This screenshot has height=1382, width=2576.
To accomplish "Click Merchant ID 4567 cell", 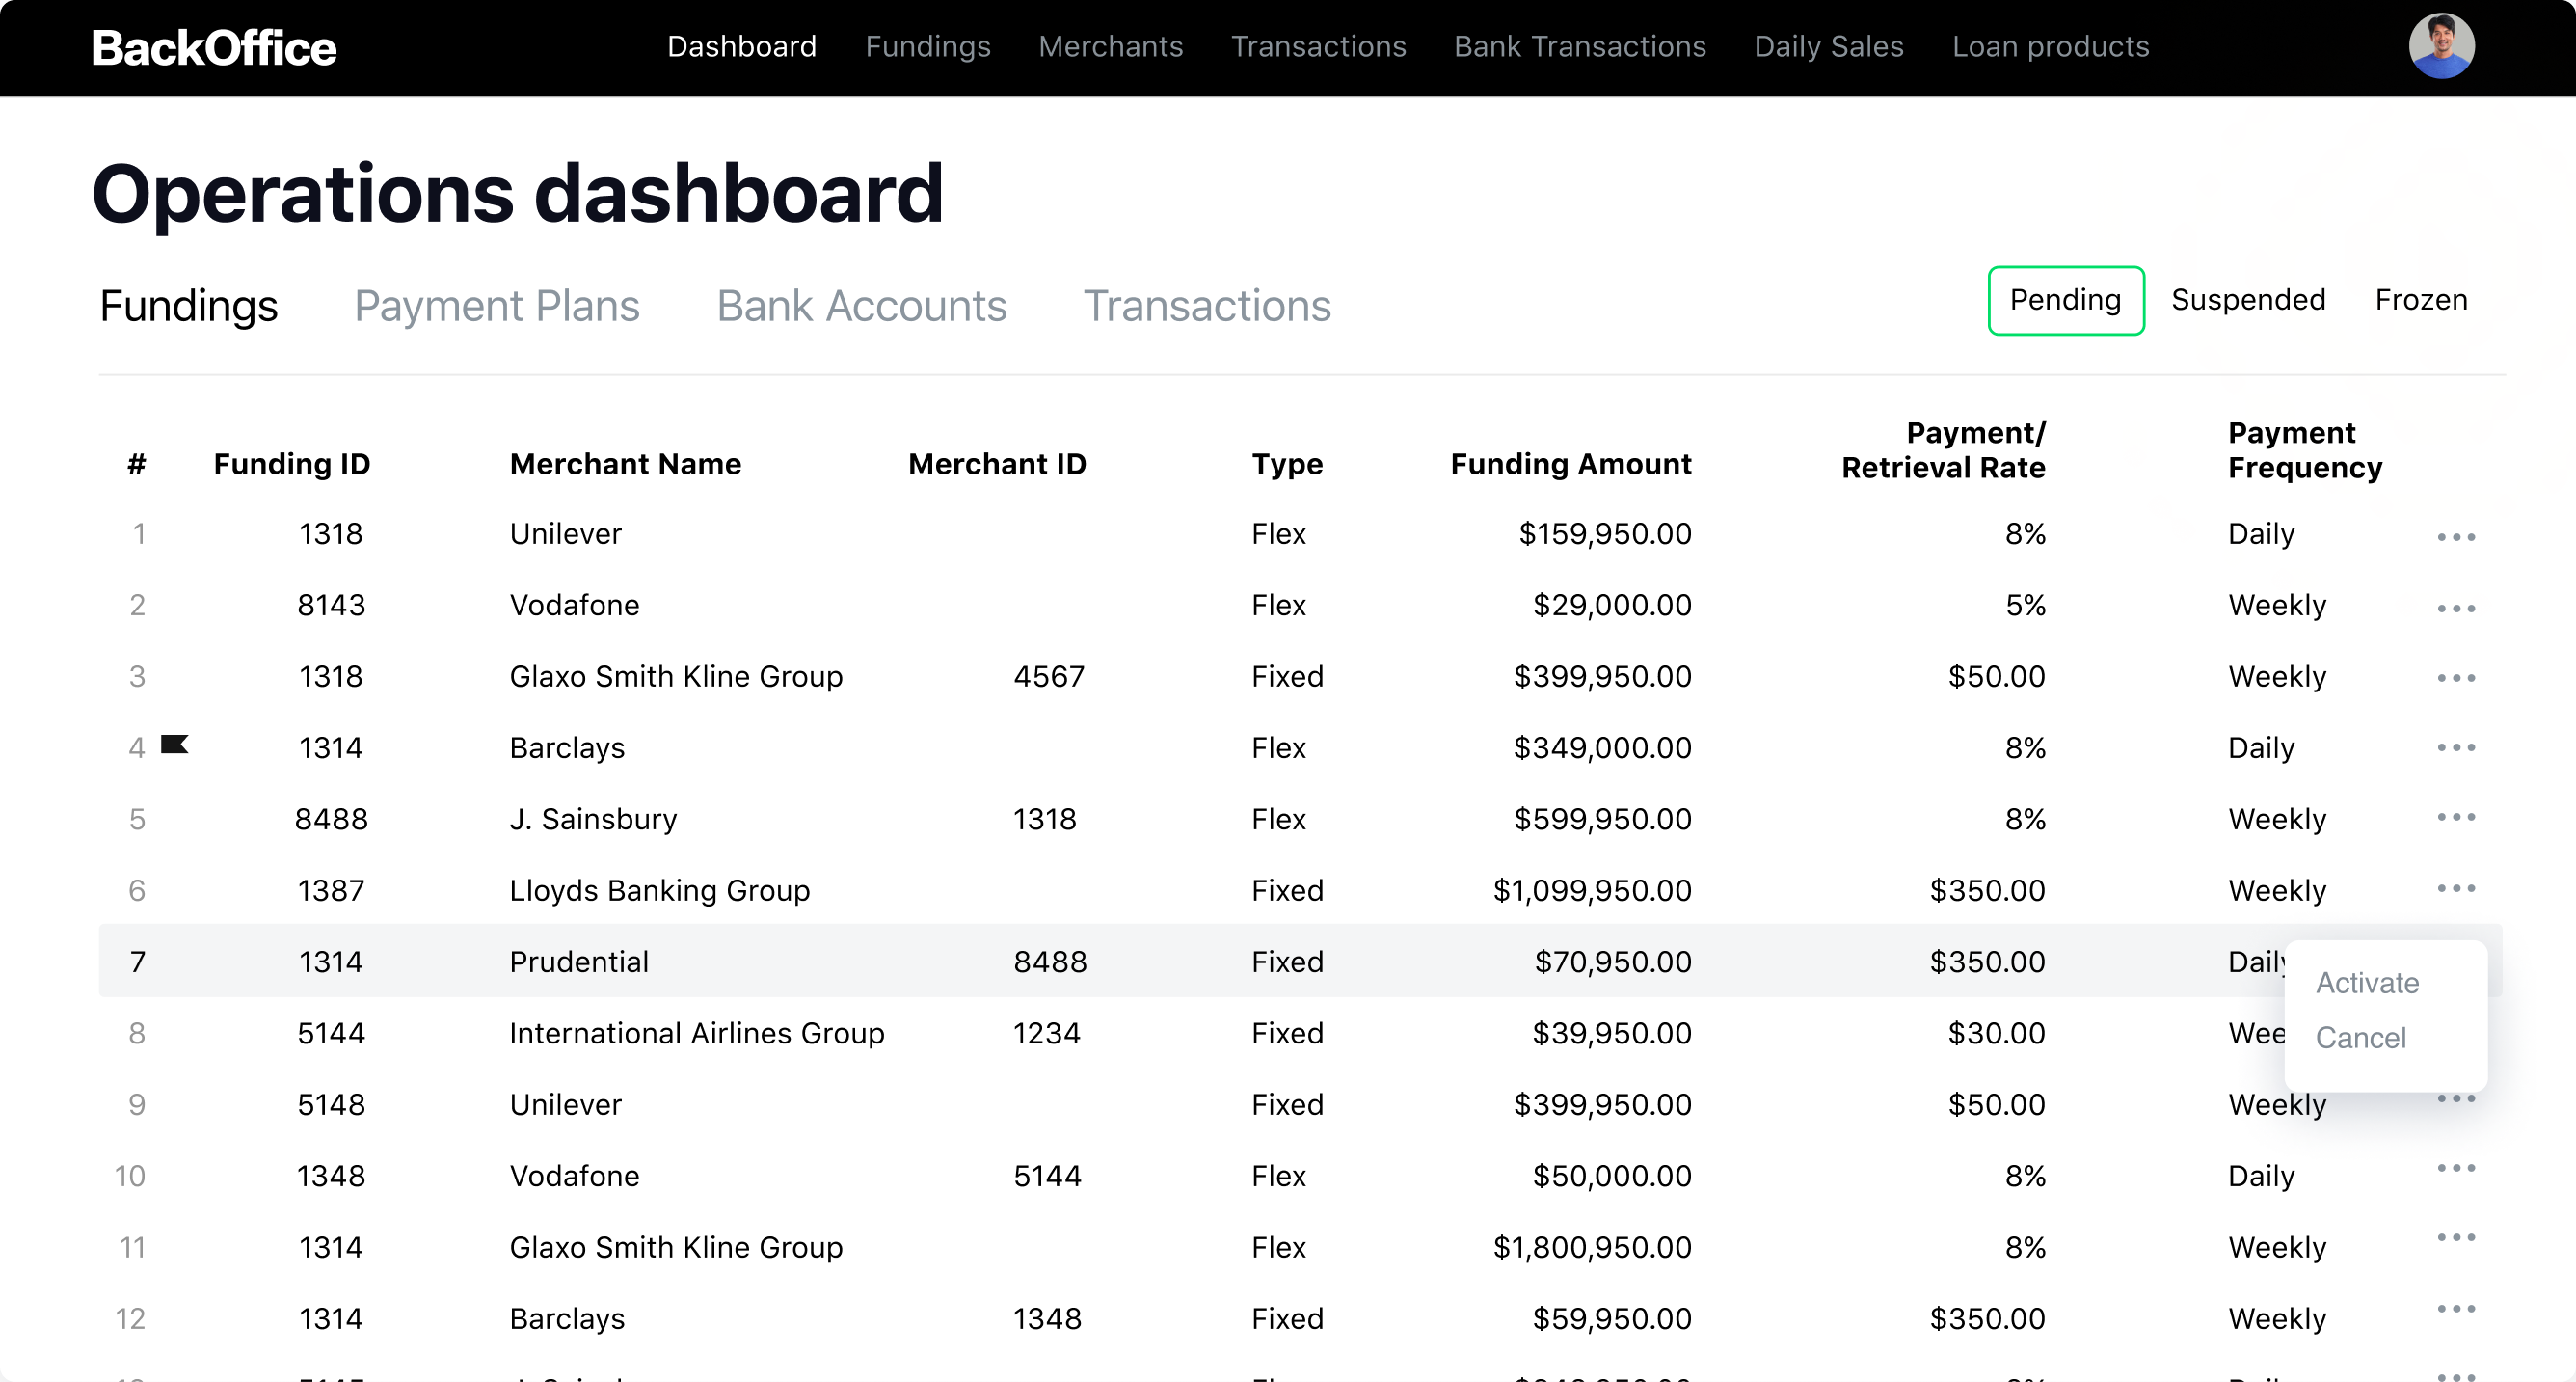I will [1049, 677].
